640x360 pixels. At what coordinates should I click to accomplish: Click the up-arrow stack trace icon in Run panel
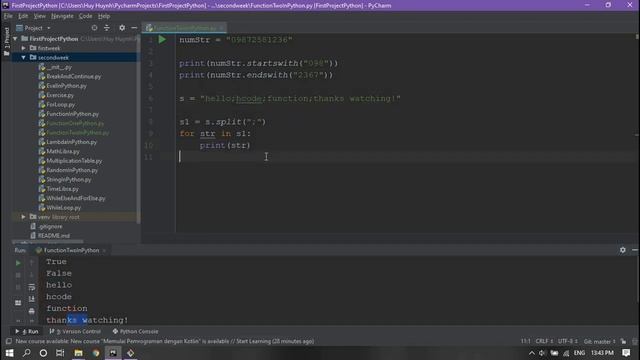tap(31, 263)
